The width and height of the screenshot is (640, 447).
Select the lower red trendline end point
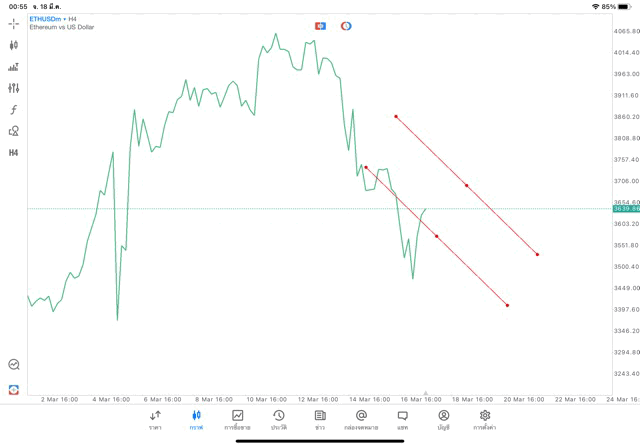508,305
